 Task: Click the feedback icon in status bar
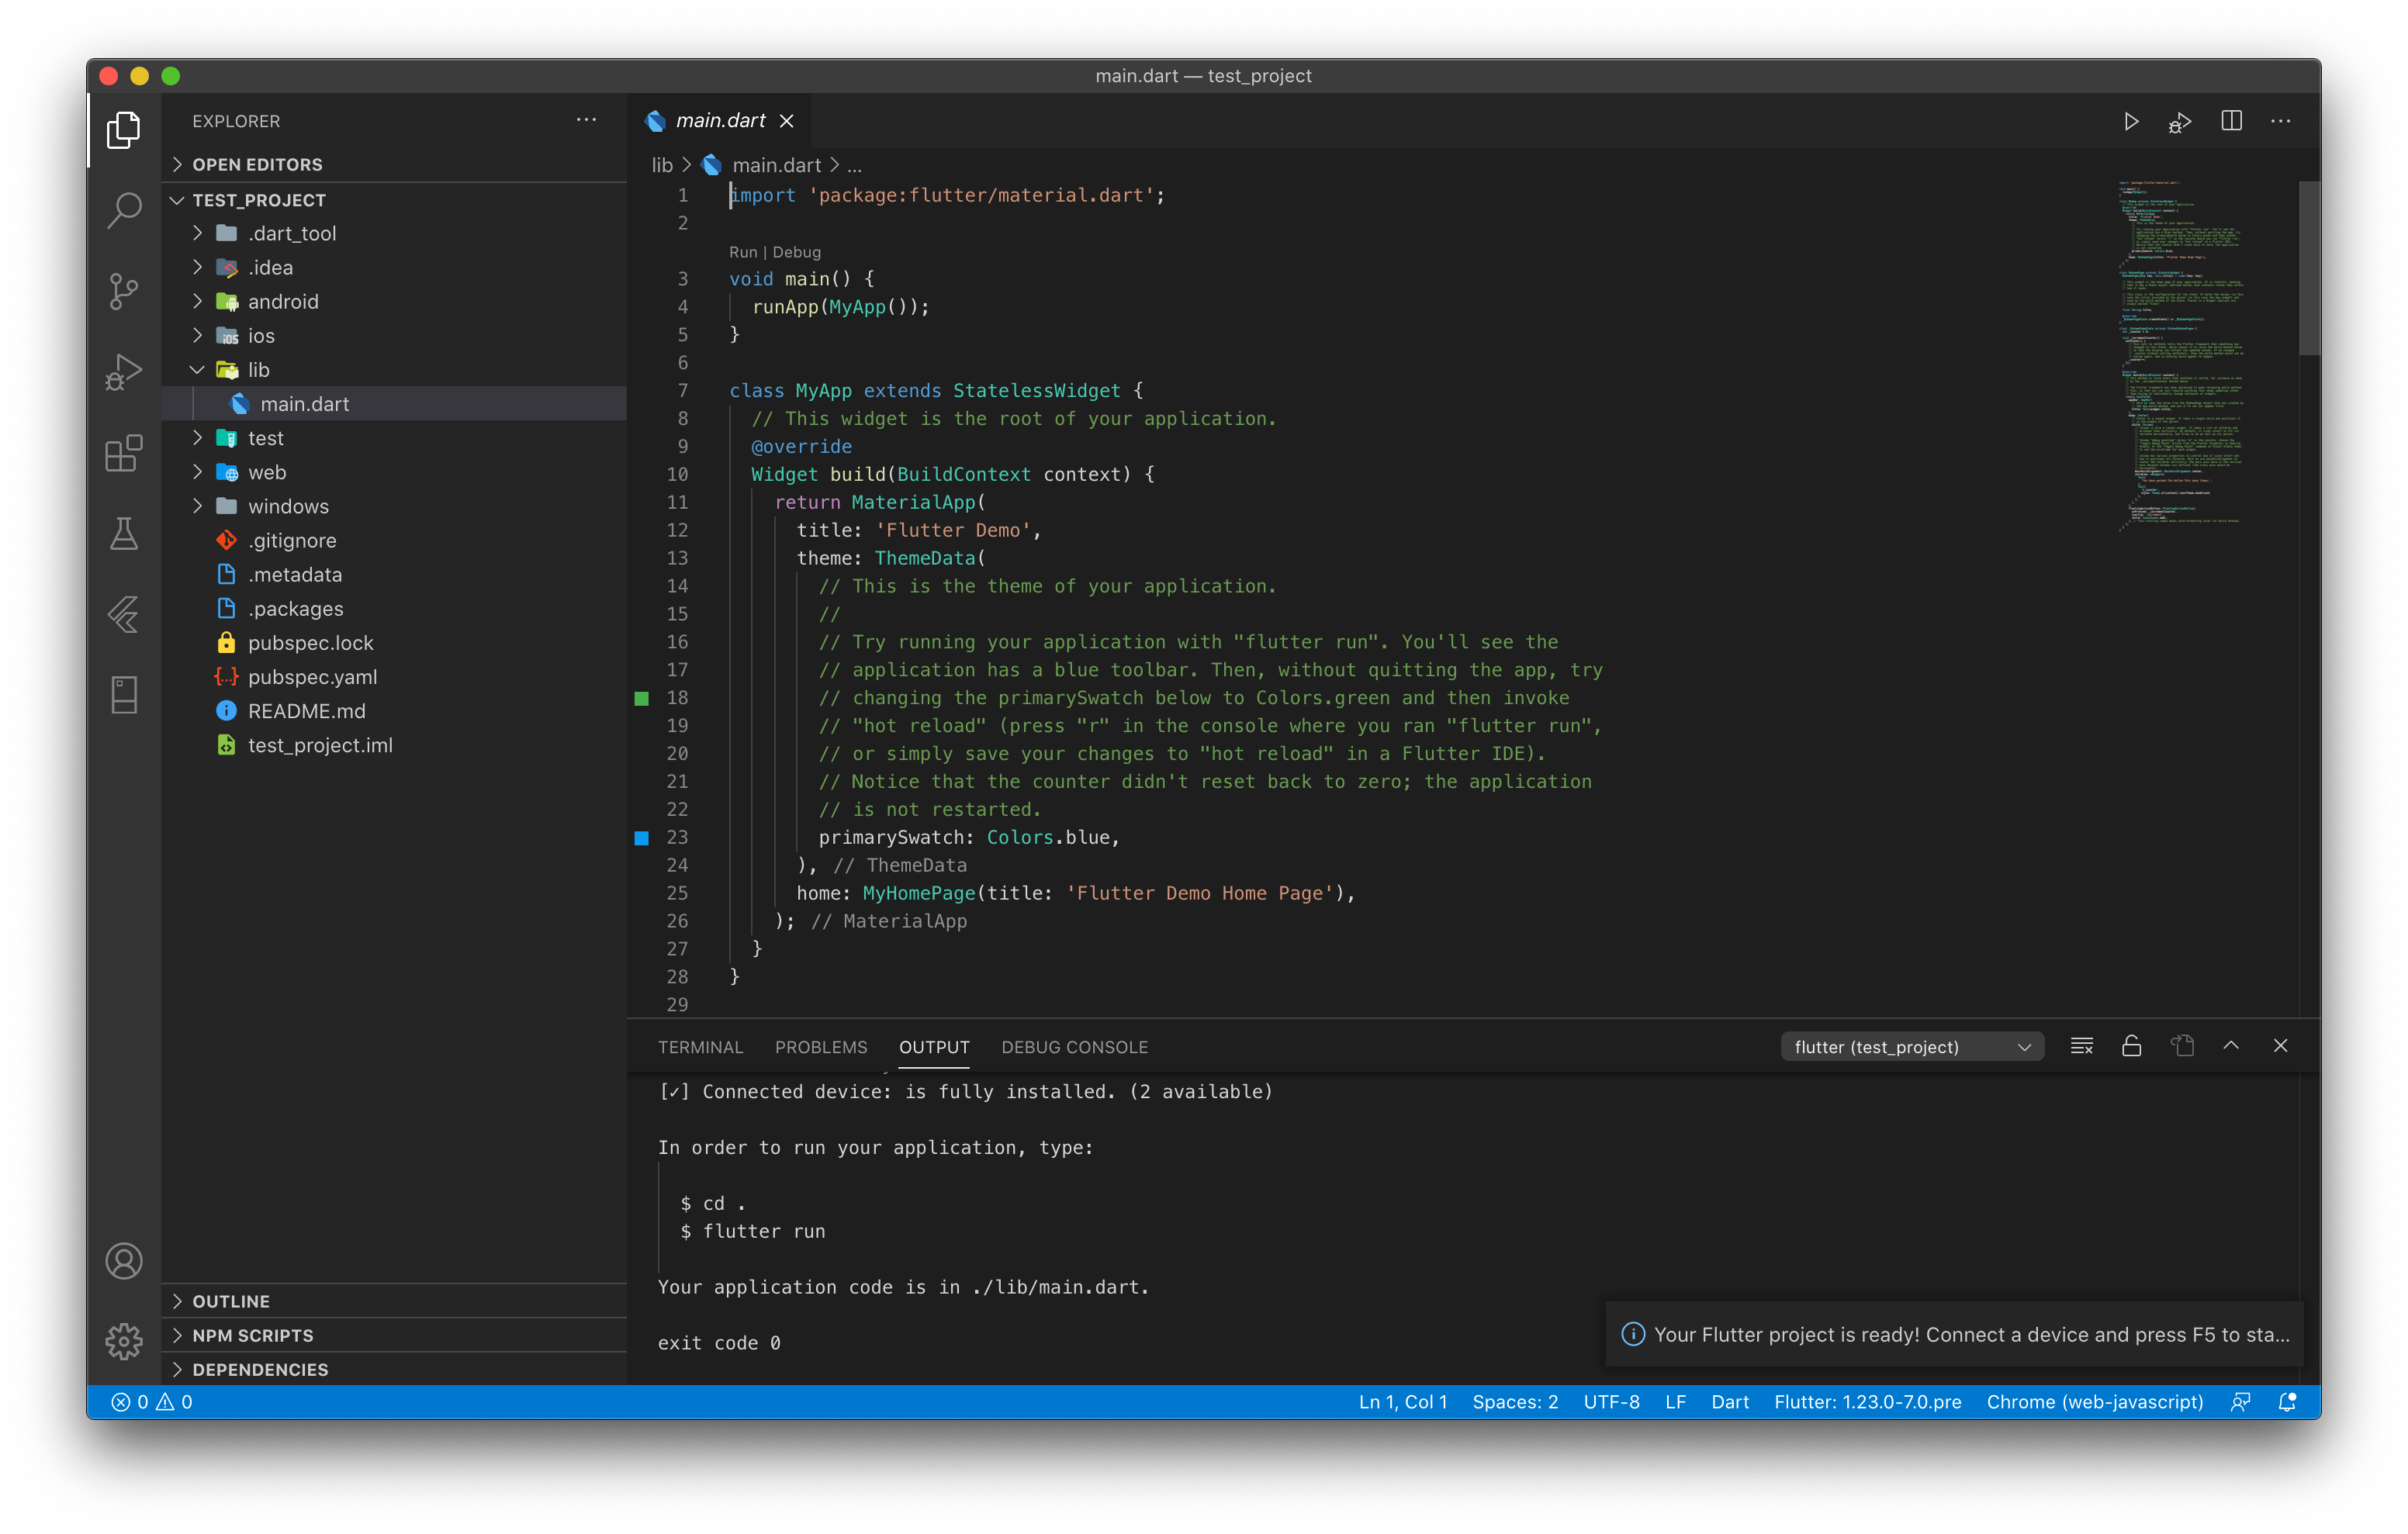point(2240,1402)
